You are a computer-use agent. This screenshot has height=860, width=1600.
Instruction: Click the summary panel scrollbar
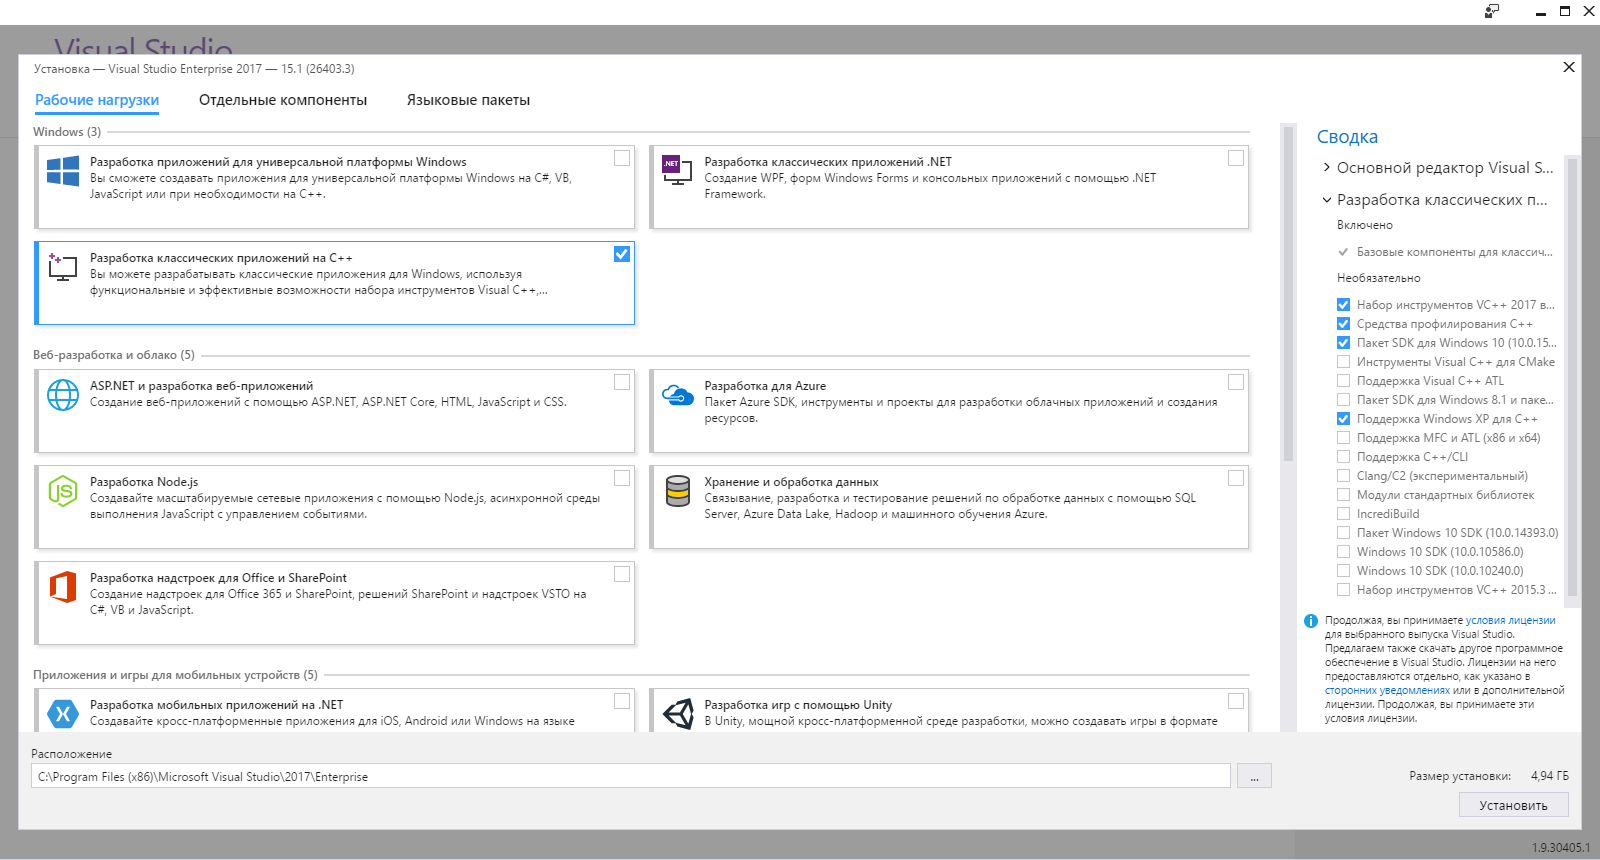tap(1572, 380)
